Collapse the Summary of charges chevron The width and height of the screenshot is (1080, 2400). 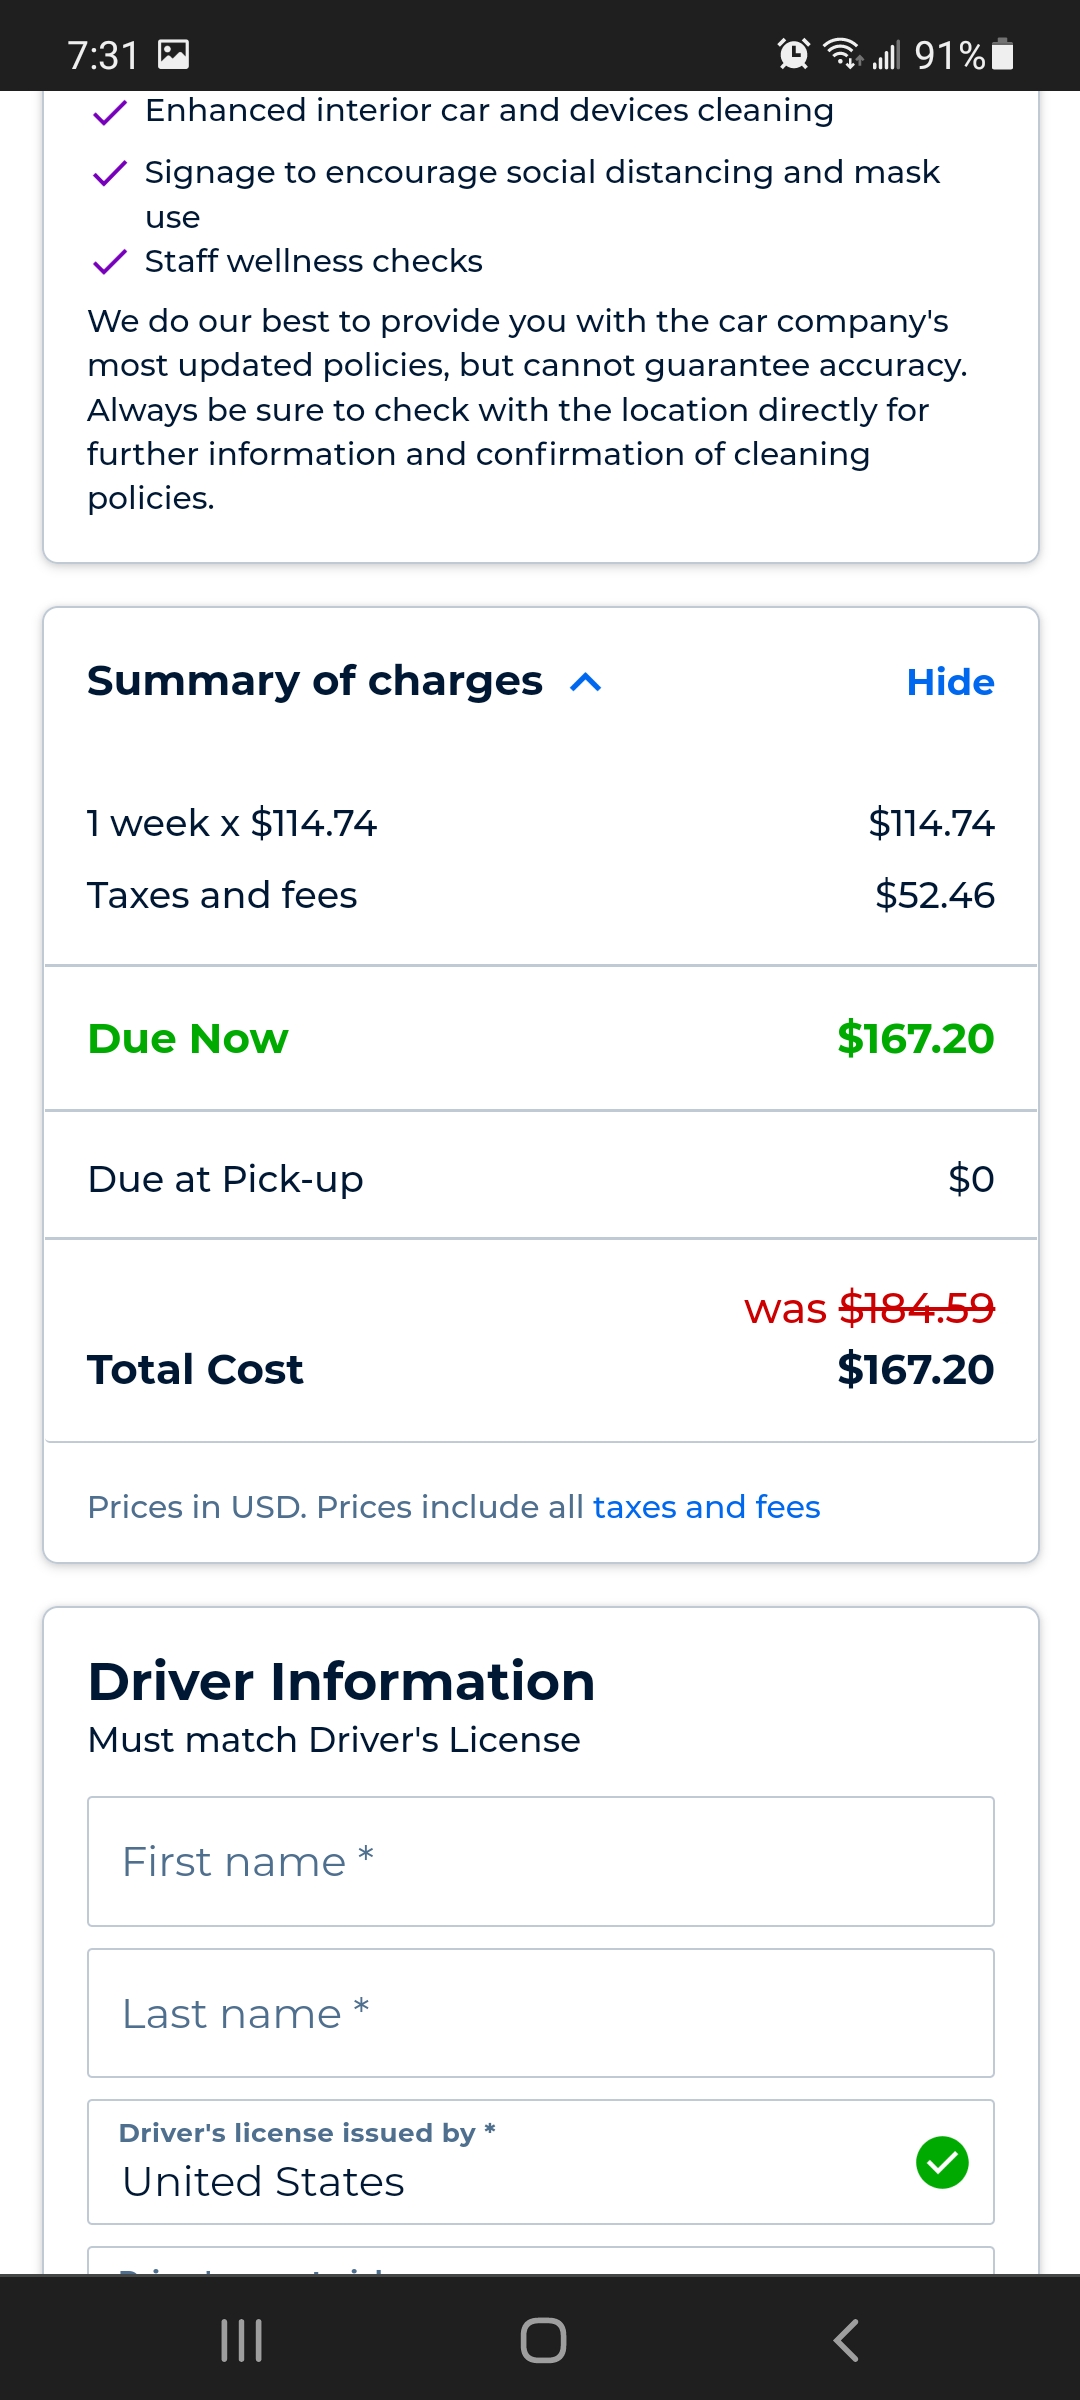[585, 683]
